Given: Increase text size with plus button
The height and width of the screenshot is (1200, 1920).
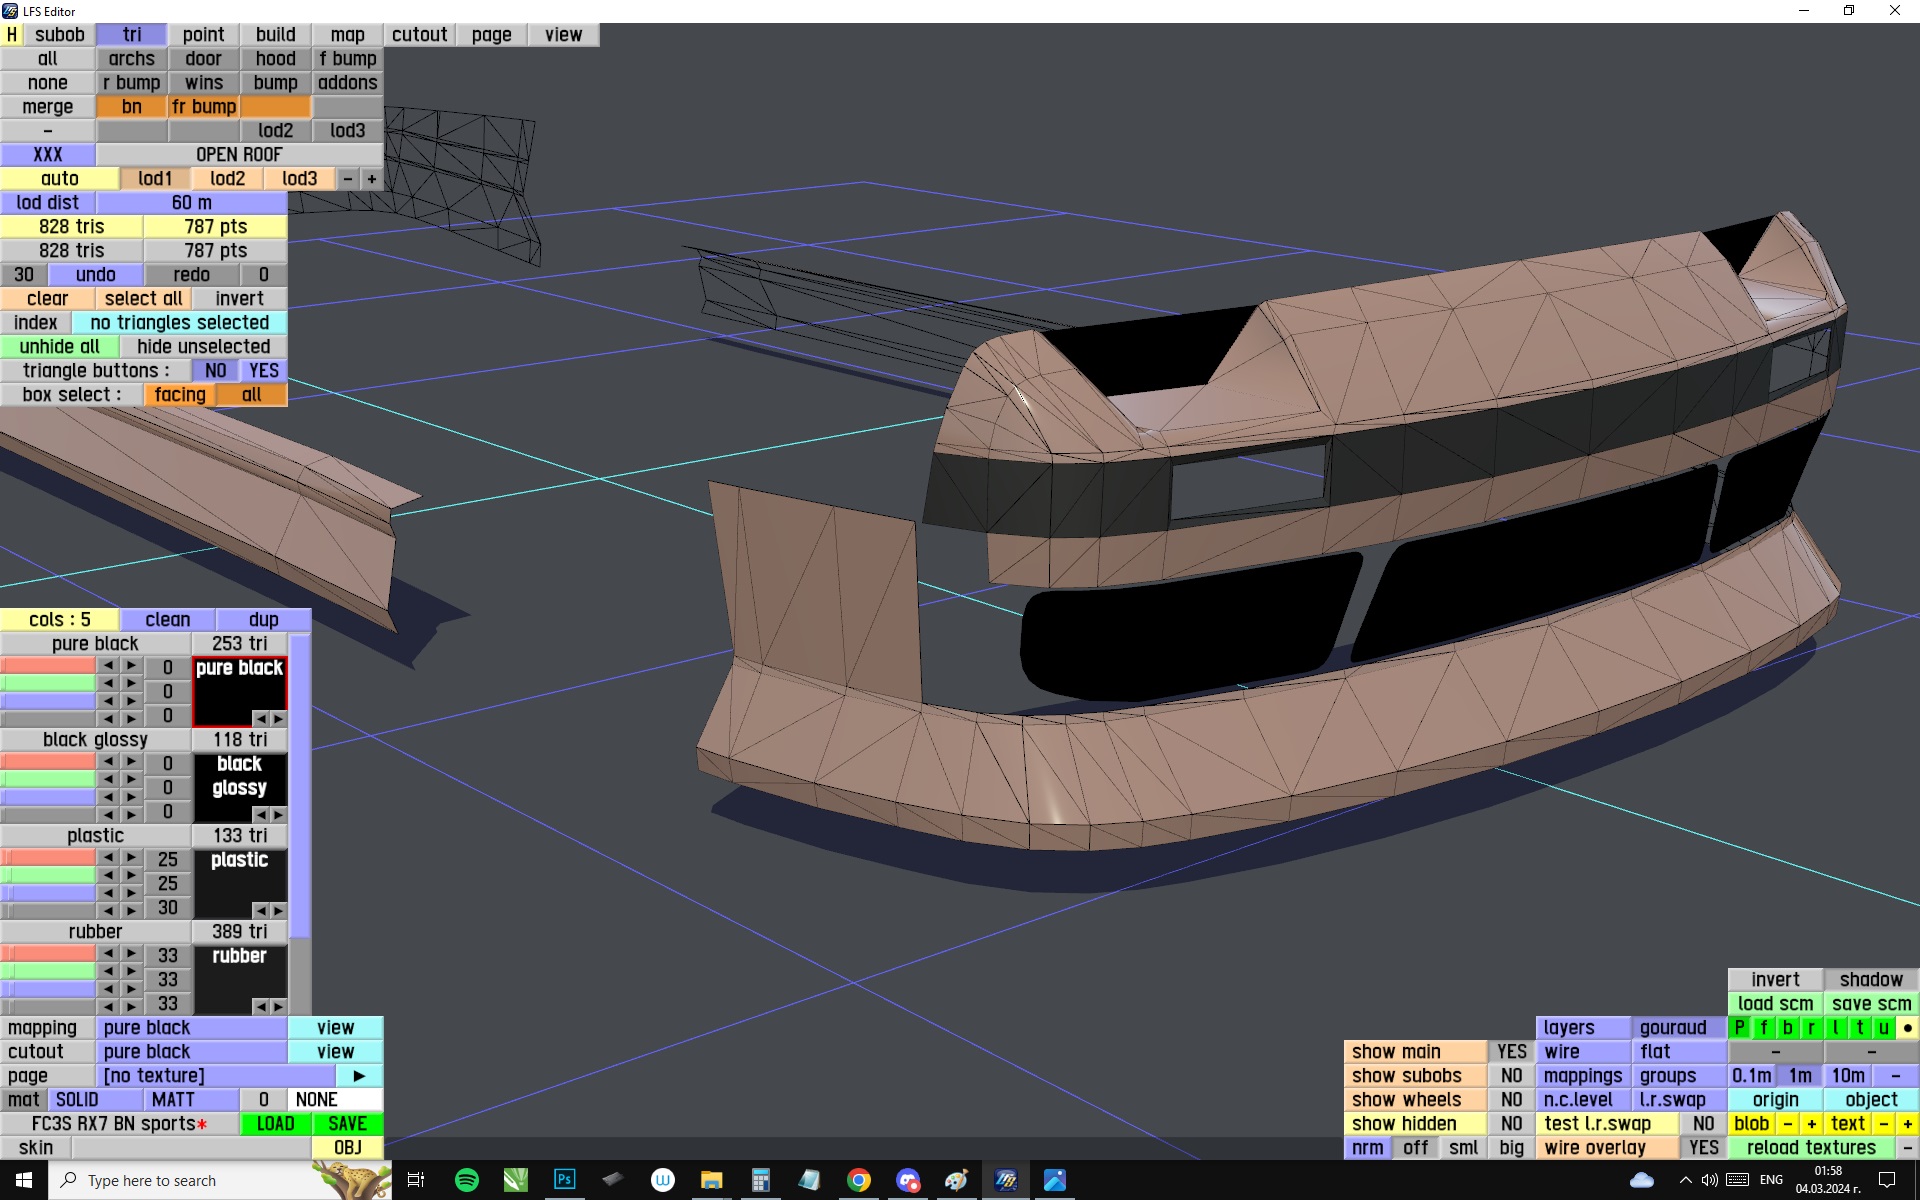Looking at the screenshot, I should (x=1907, y=1123).
